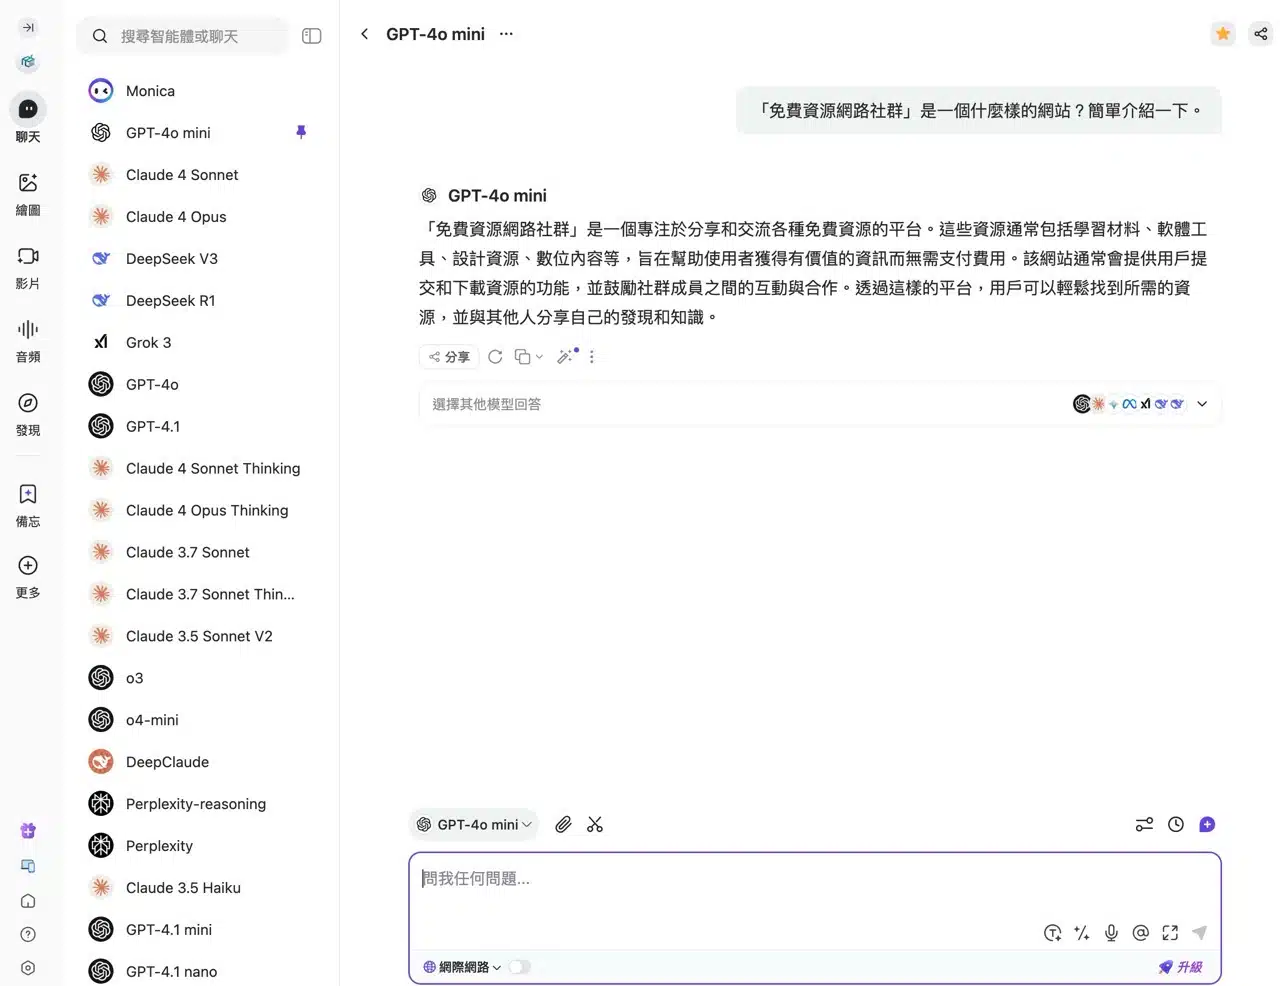
Task: Open the GPT-4o mini model selector dropdown
Action: click(474, 824)
